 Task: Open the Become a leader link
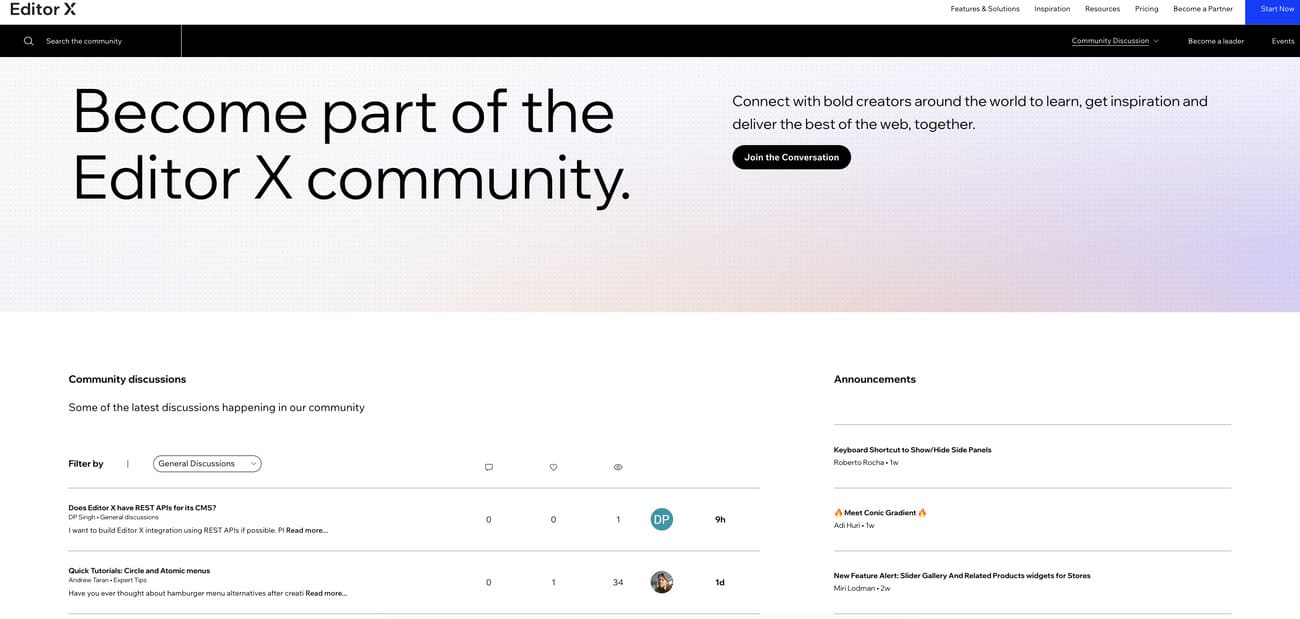[x=1216, y=41]
